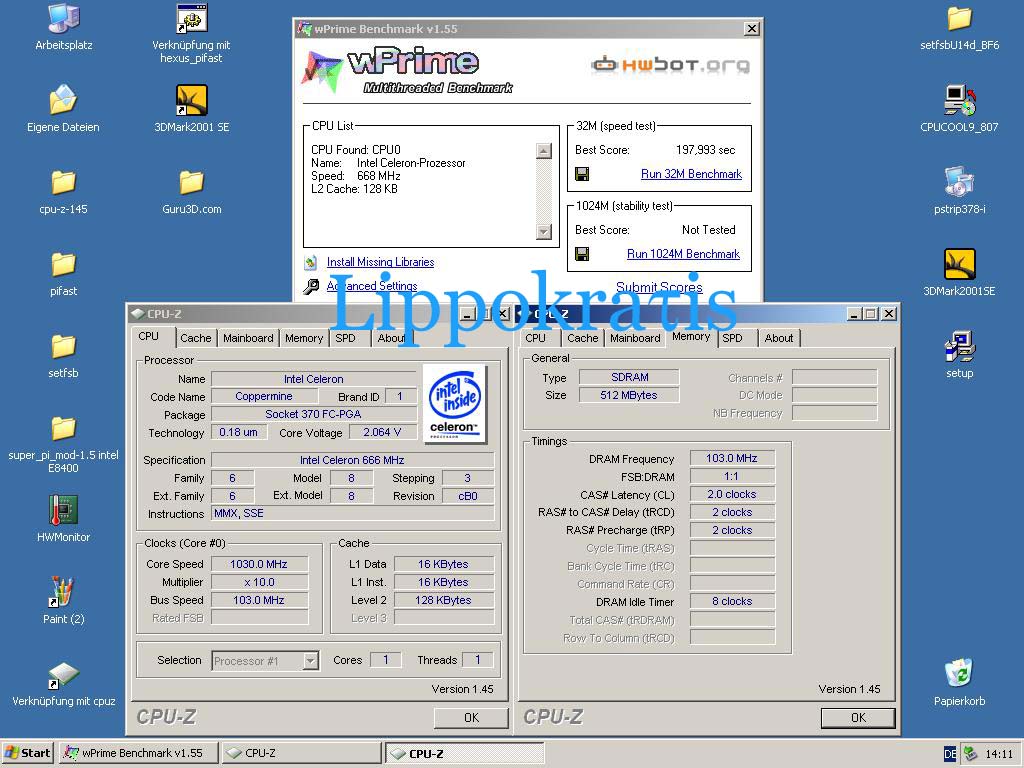The height and width of the screenshot is (768, 1024).
Task: Switch to wPrime Benchmark taskbar button
Action: 138,753
